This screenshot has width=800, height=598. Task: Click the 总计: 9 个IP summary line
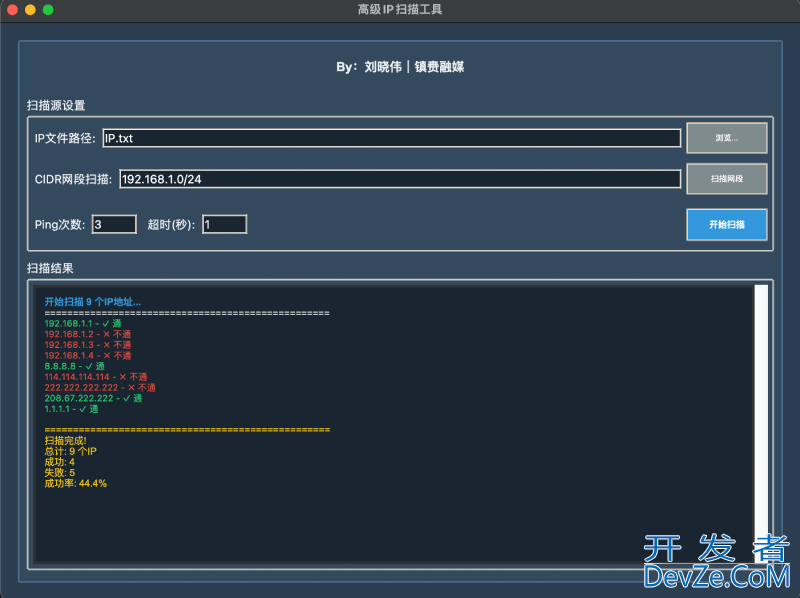click(x=70, y=452)
